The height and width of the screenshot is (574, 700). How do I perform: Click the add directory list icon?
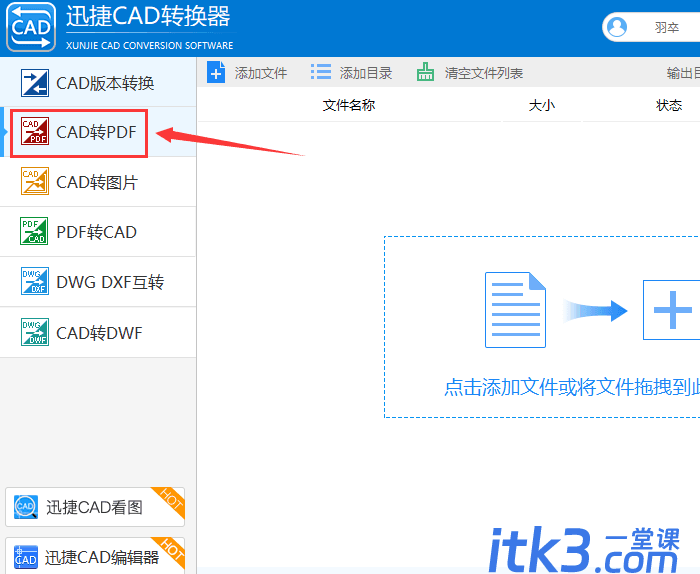[x=321, y=72]
